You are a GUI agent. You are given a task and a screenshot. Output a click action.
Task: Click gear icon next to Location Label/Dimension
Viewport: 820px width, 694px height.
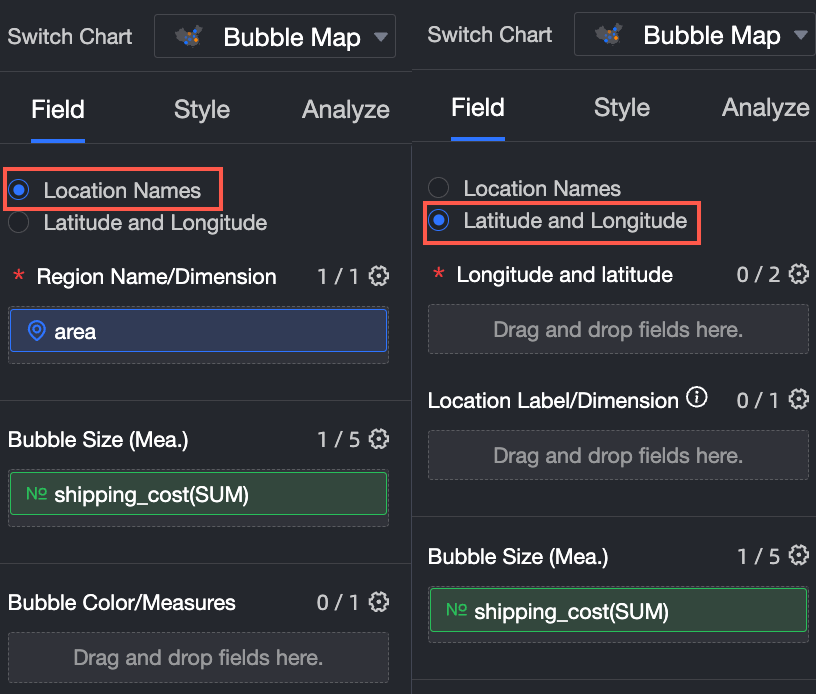click(798, 400)
